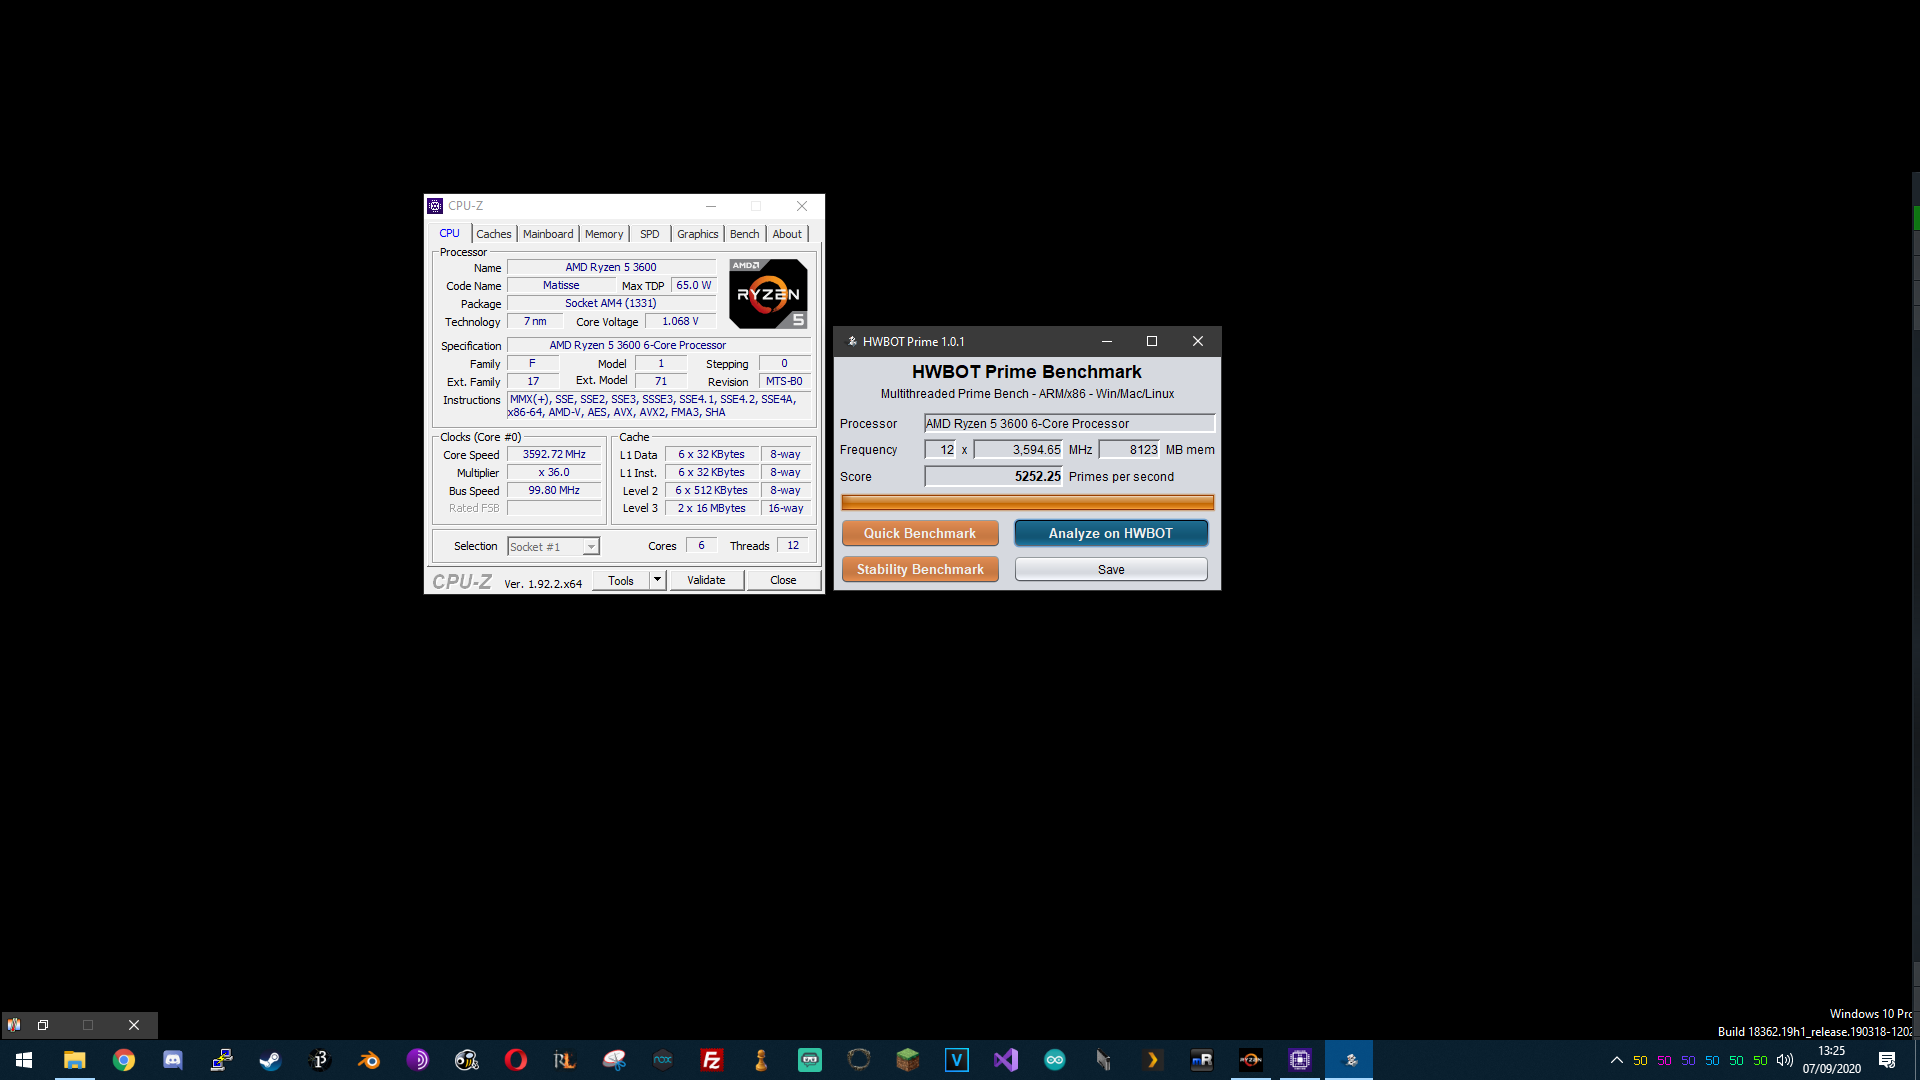Show hidden system tray icons

1616,1060
